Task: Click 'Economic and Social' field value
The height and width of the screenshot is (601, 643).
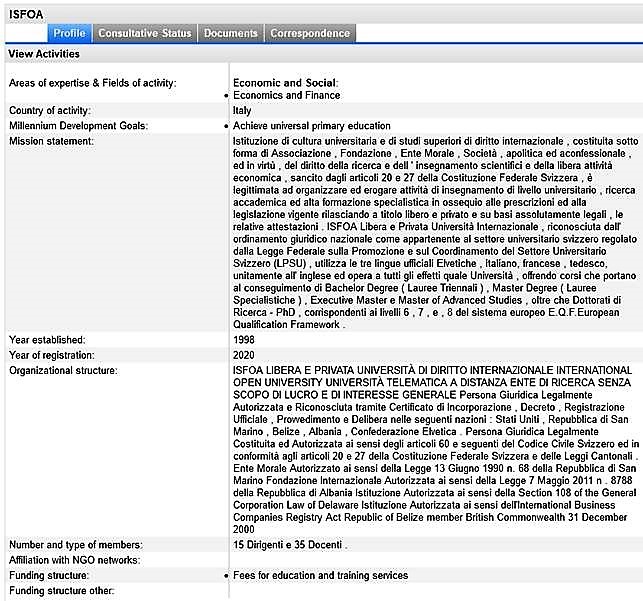Action: (x=286, y=83)
